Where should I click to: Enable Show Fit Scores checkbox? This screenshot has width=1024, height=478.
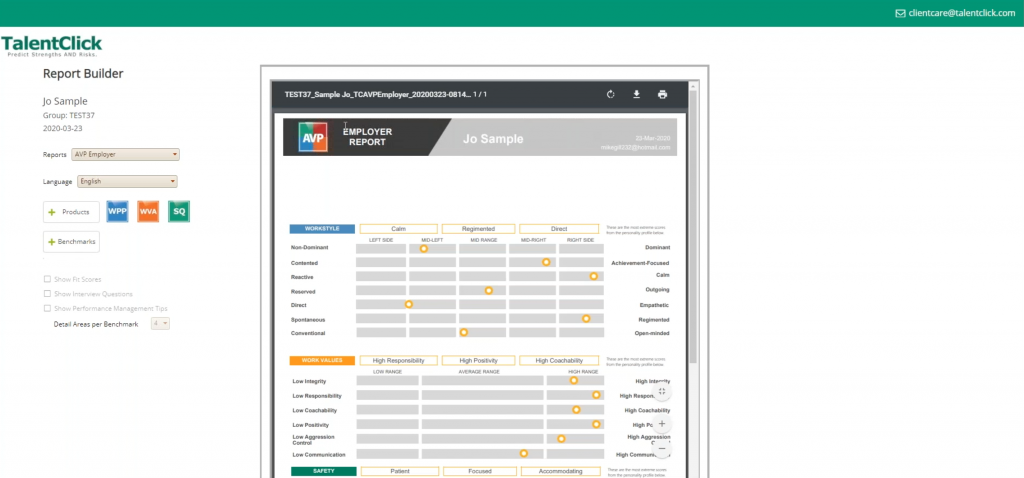coord(47,279)
